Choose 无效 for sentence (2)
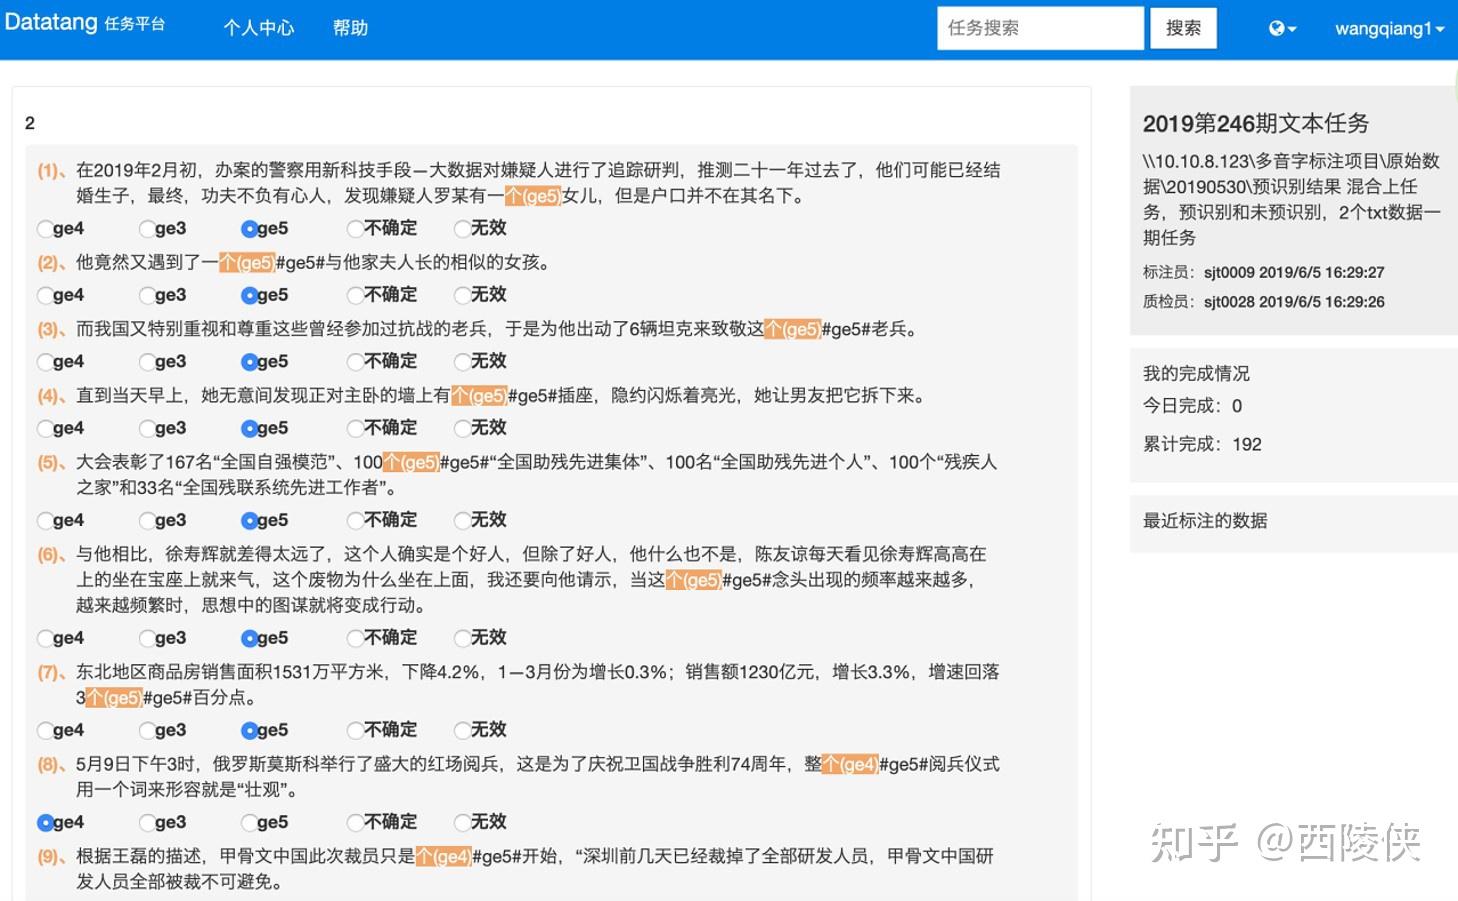The width and height of the screenshot is (1458, 901). point(462,295)
